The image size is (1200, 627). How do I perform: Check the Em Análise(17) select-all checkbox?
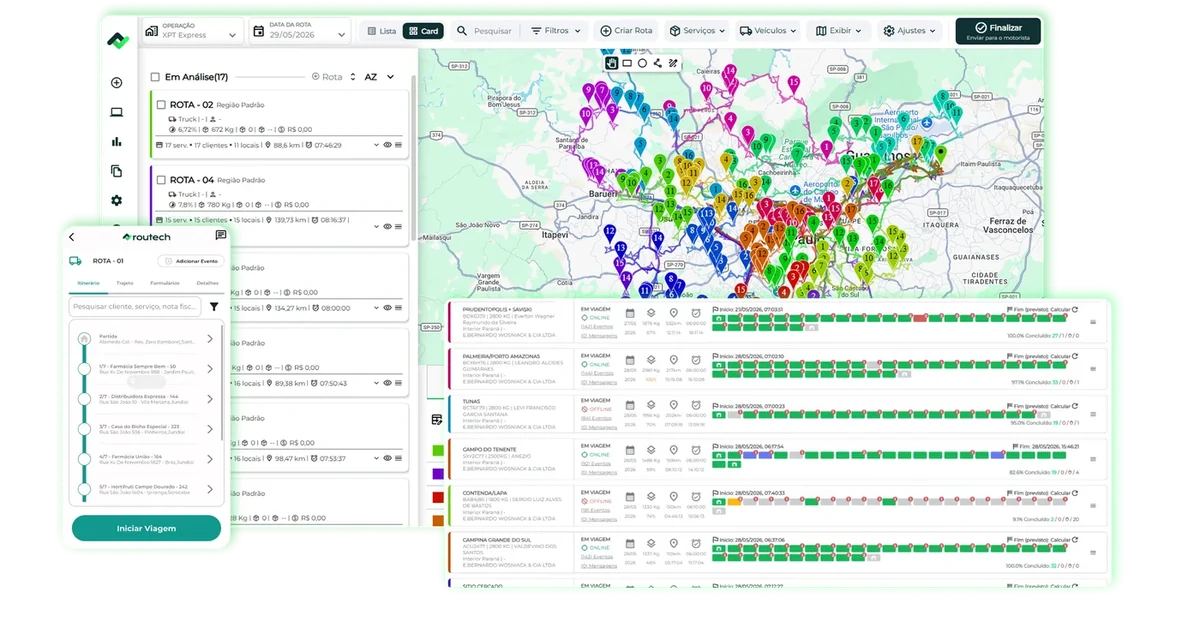(x=155, y=77)
